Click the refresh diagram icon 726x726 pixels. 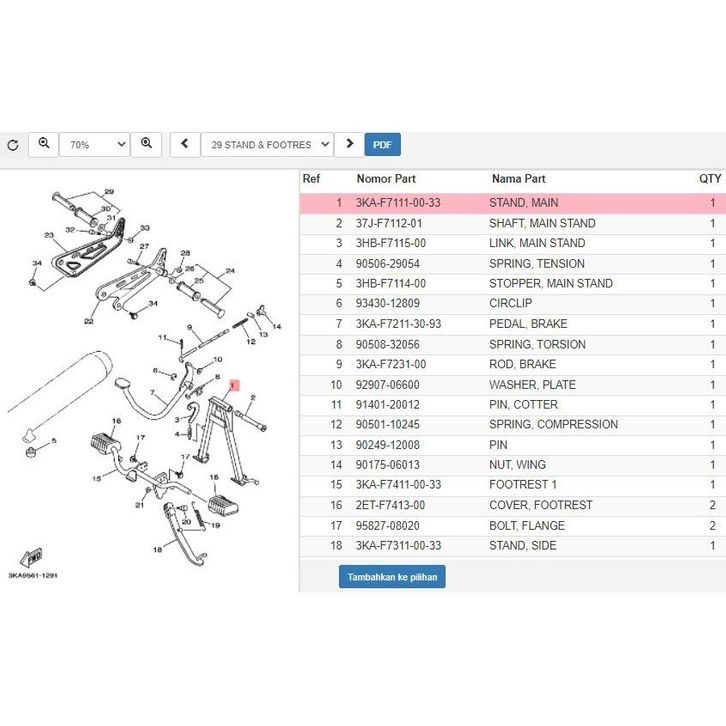coord(13,145)
